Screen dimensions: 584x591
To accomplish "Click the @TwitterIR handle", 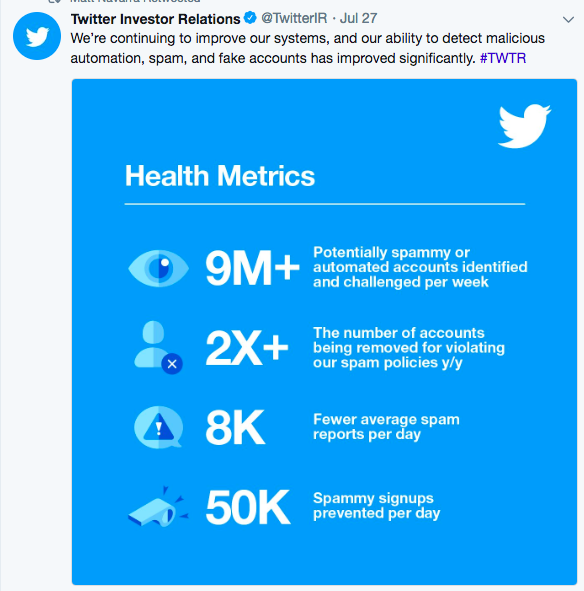I will (x=294, y=18).
